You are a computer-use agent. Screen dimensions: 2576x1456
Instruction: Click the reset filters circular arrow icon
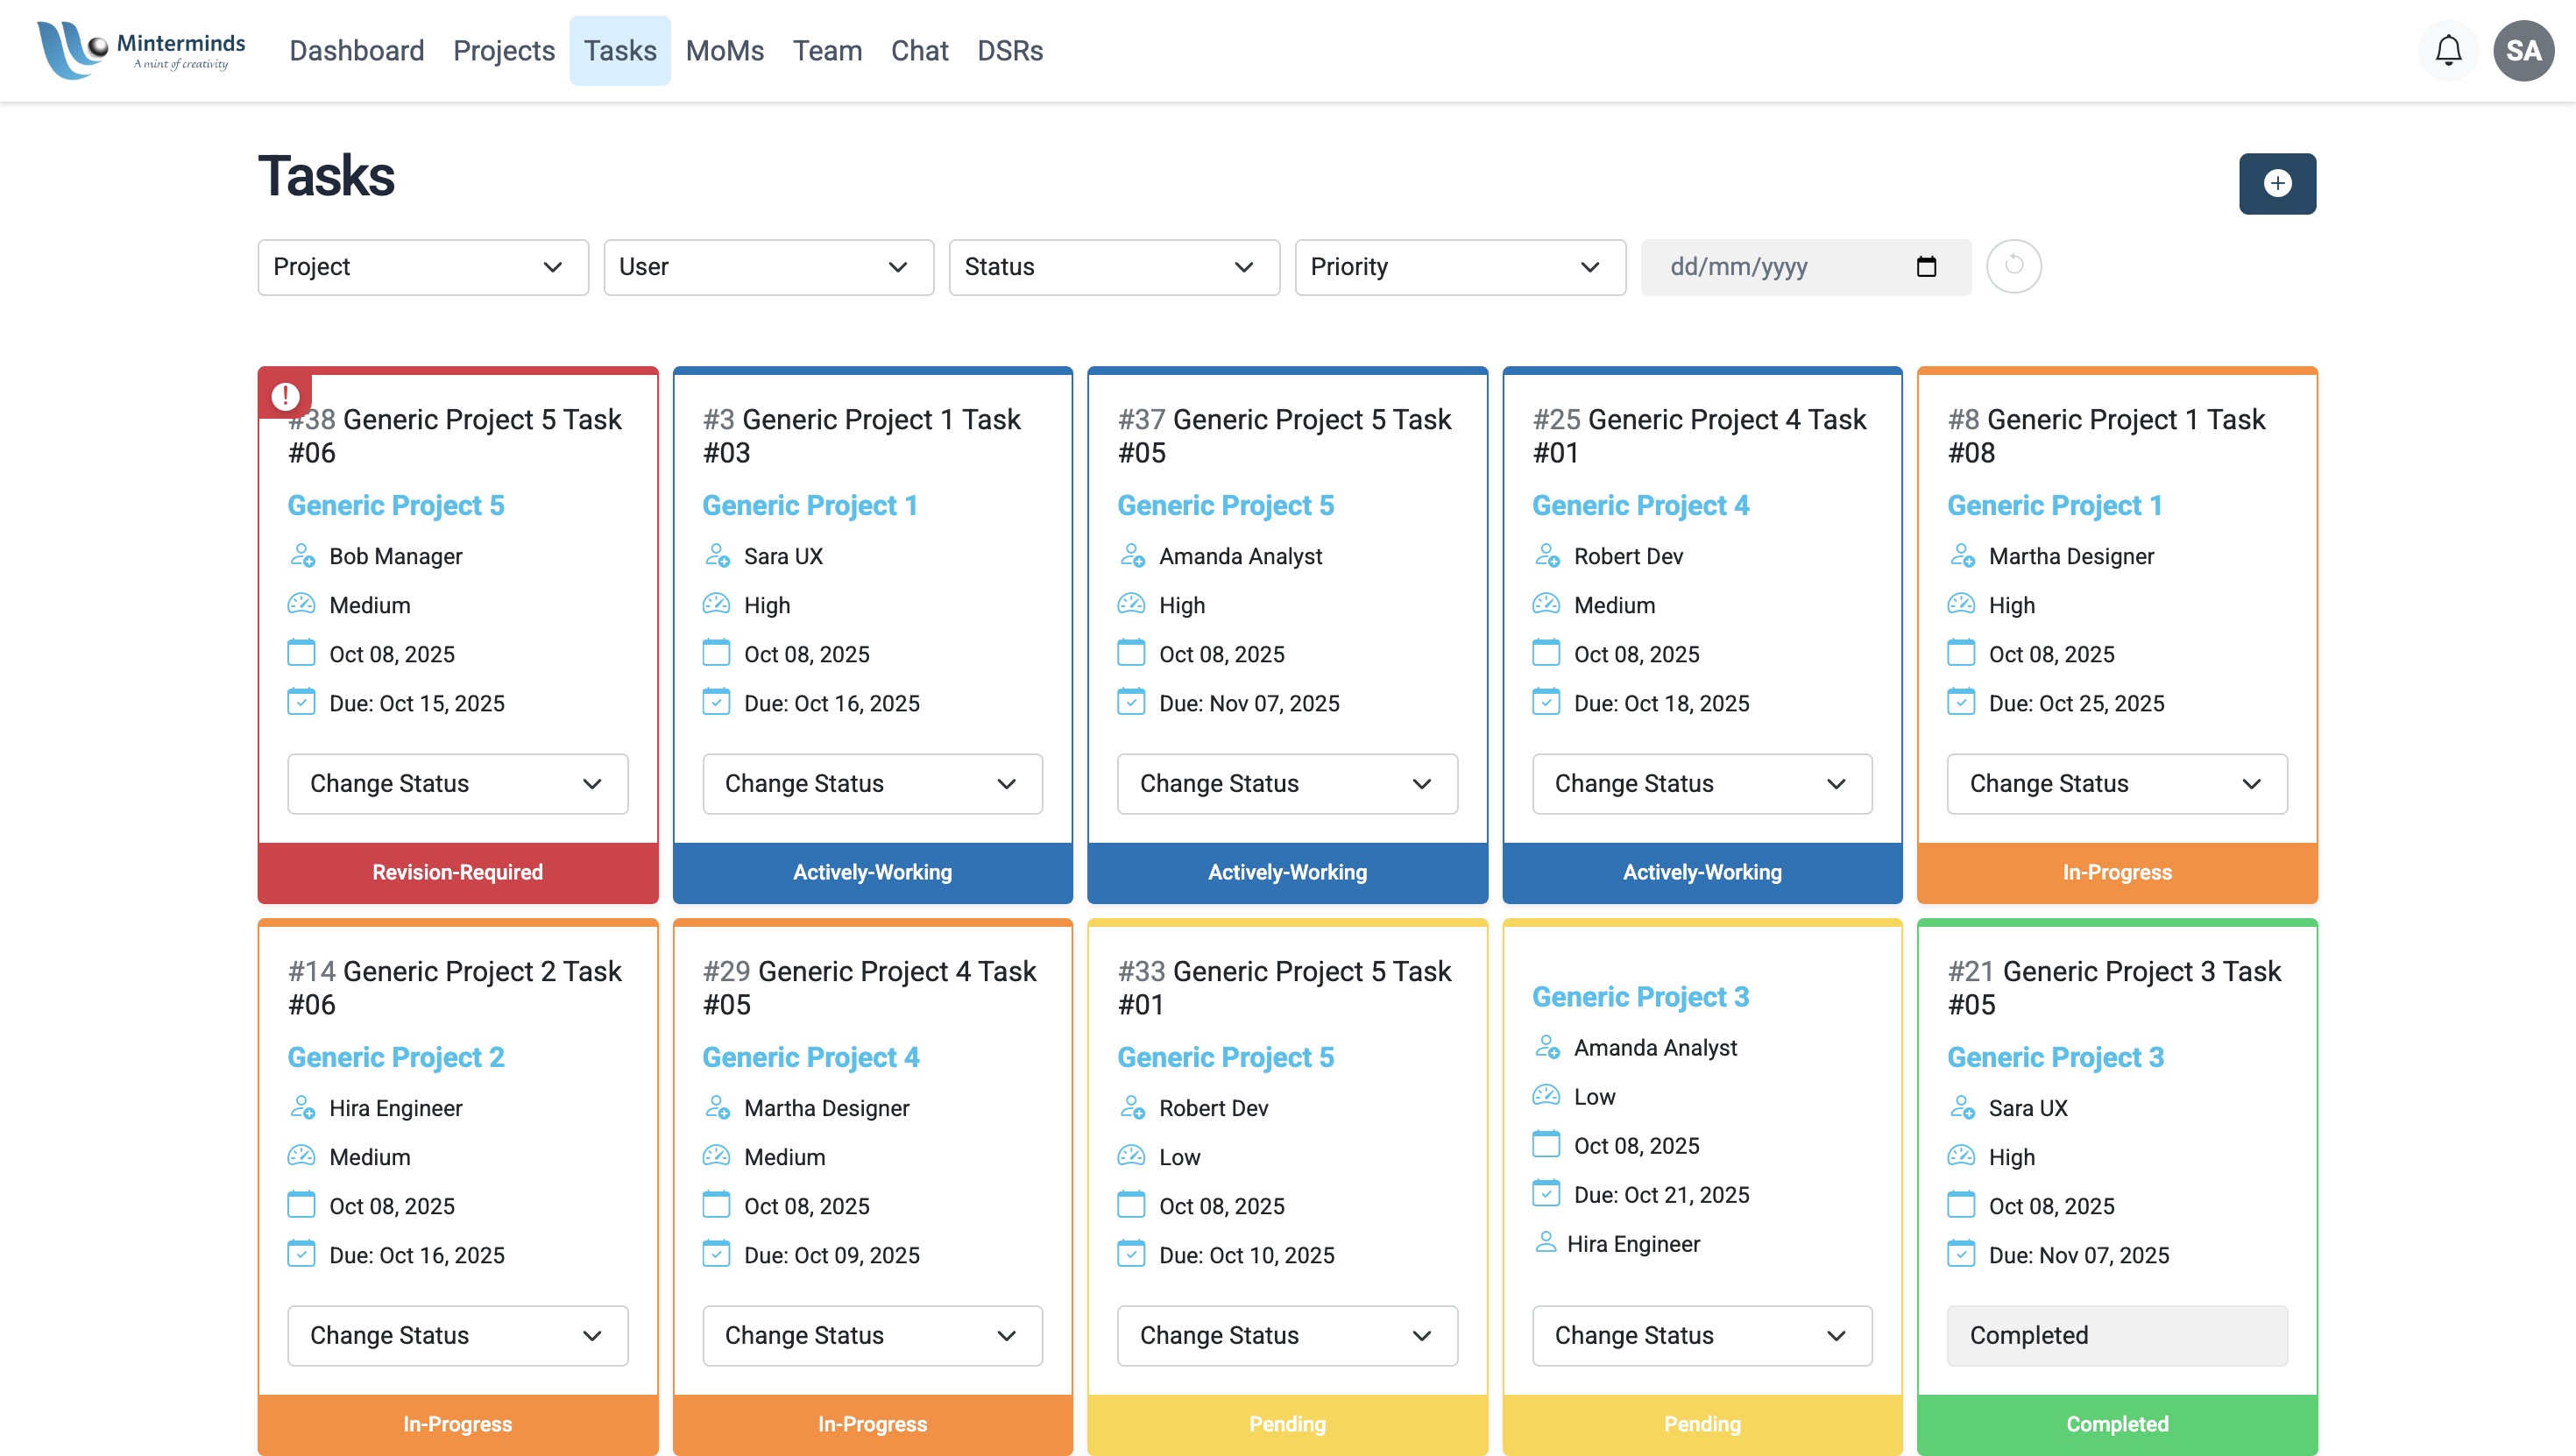[x=2013, y=266]
